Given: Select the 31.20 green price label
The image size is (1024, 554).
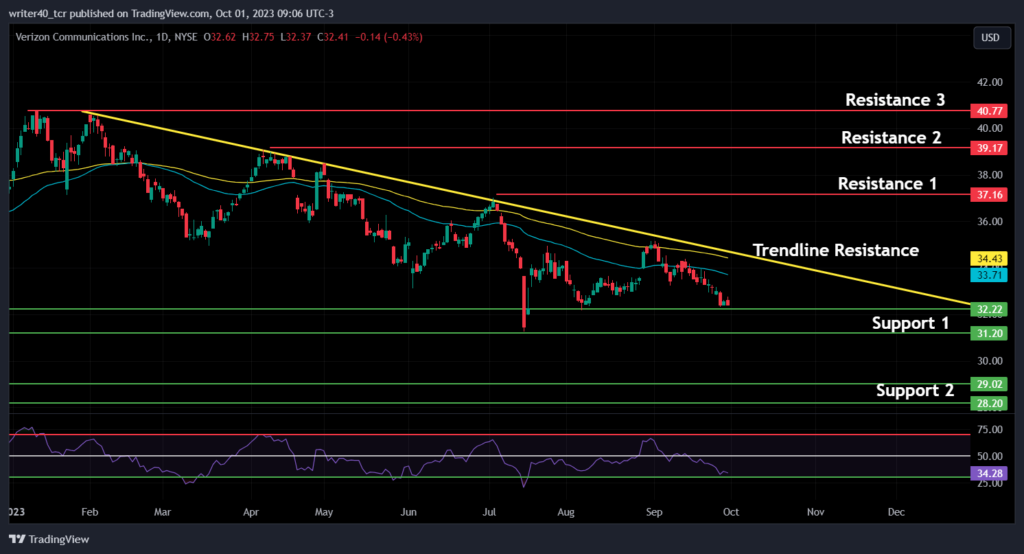Looking at the screenshot, I should click(x=989, y=334).
